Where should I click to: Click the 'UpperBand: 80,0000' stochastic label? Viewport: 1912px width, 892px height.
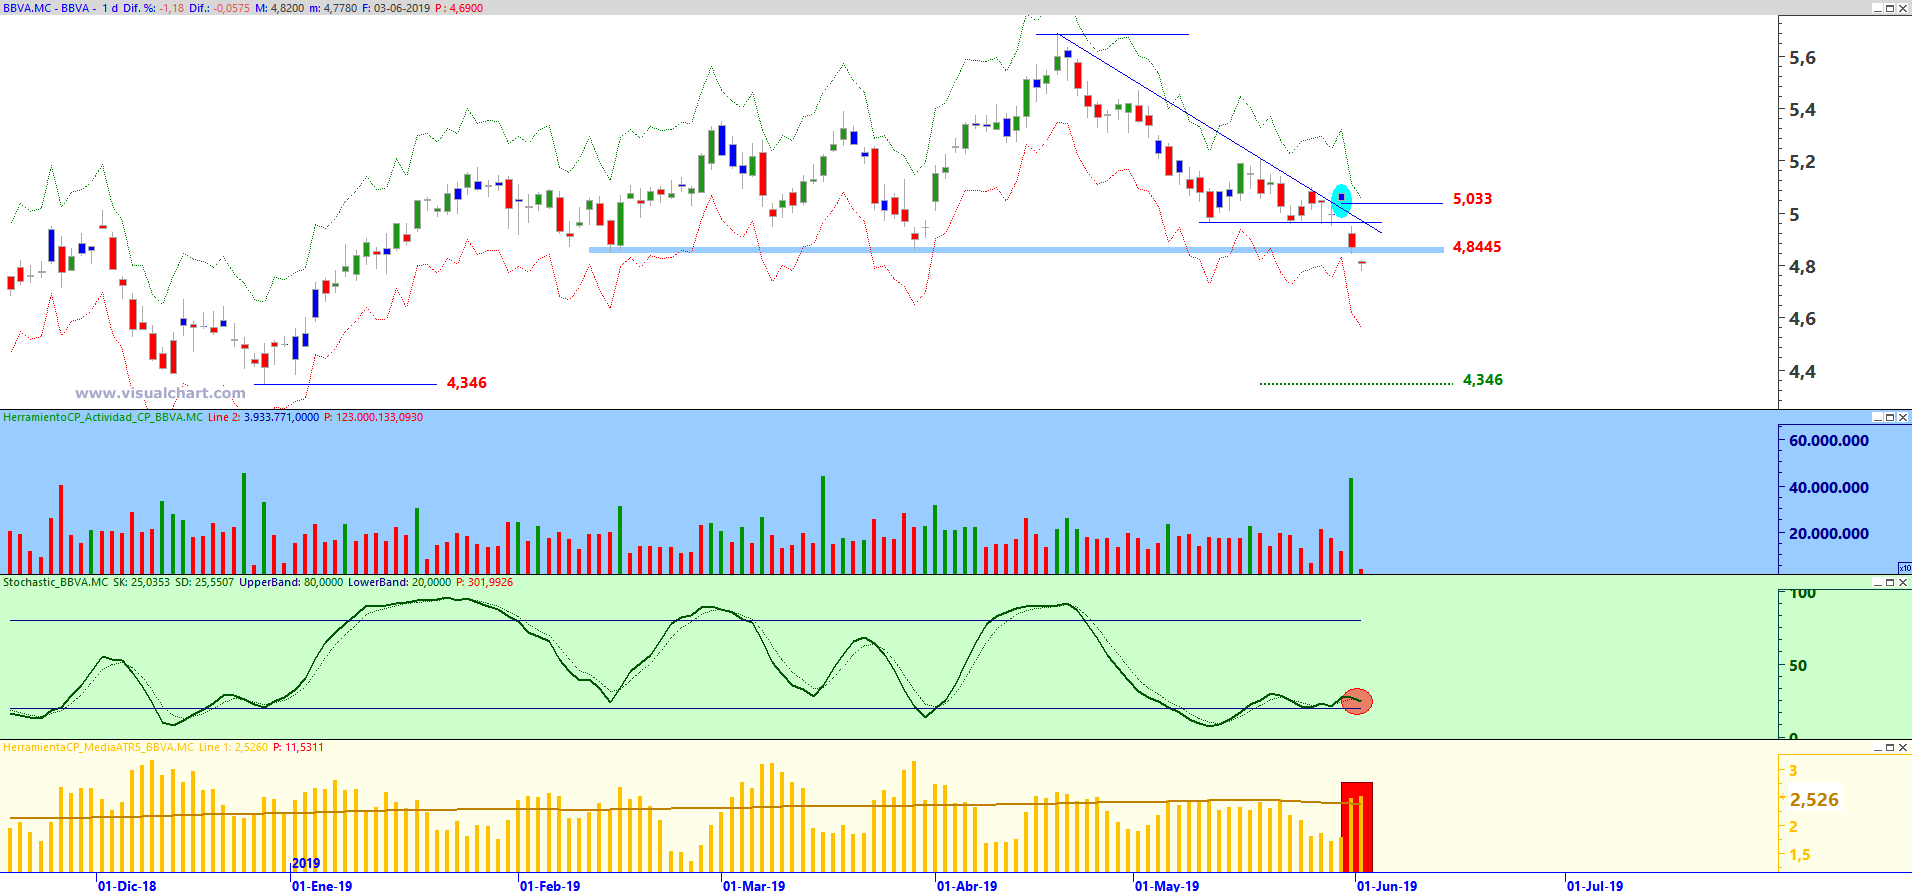click(x=291, y=582)
